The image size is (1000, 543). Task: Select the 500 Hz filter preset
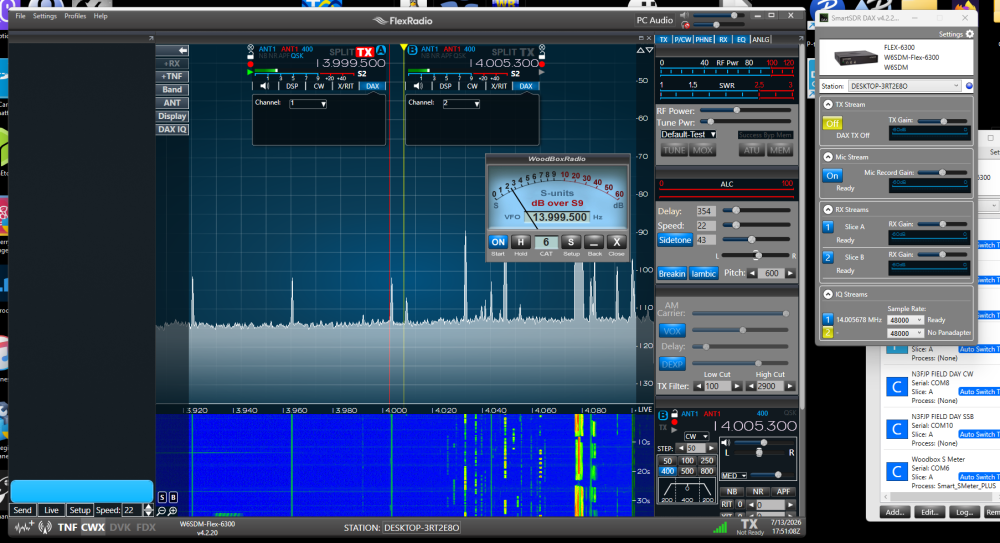(x=687, y=471)
